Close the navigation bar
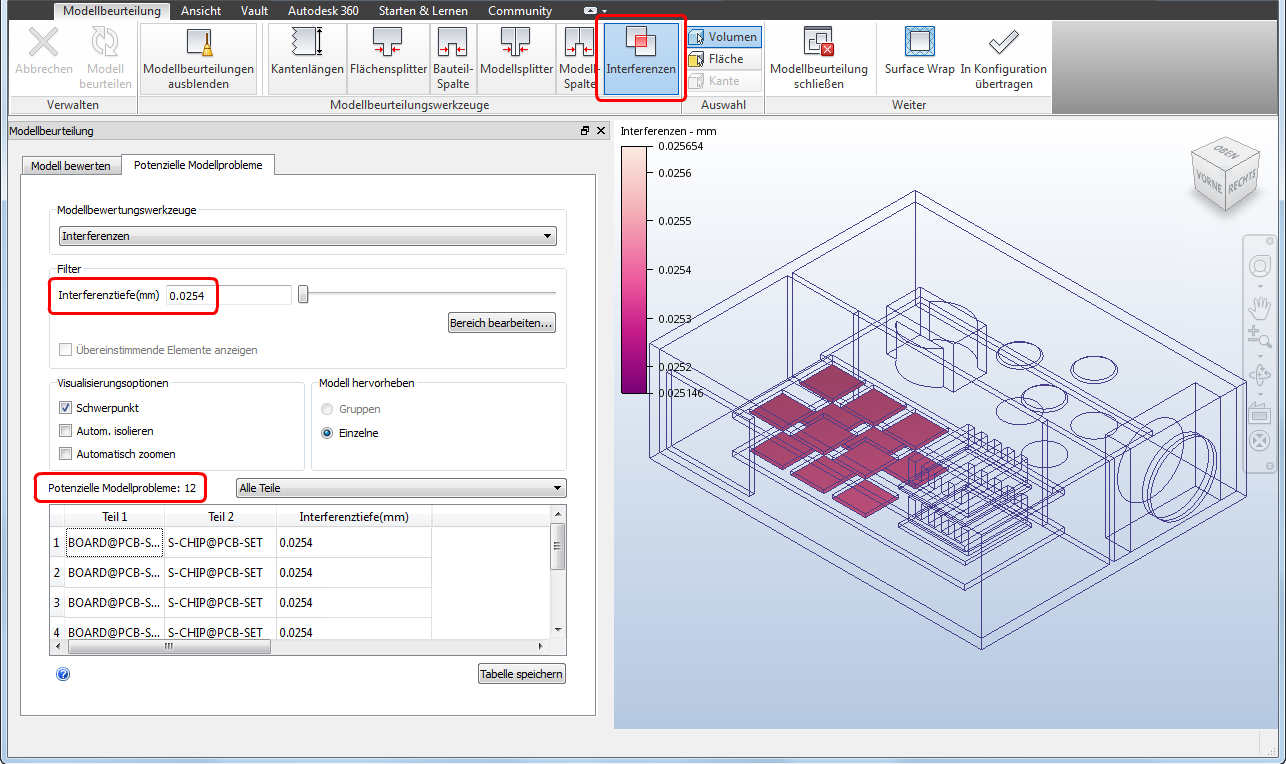The image size is (1286, 764). pos(1270,241)
